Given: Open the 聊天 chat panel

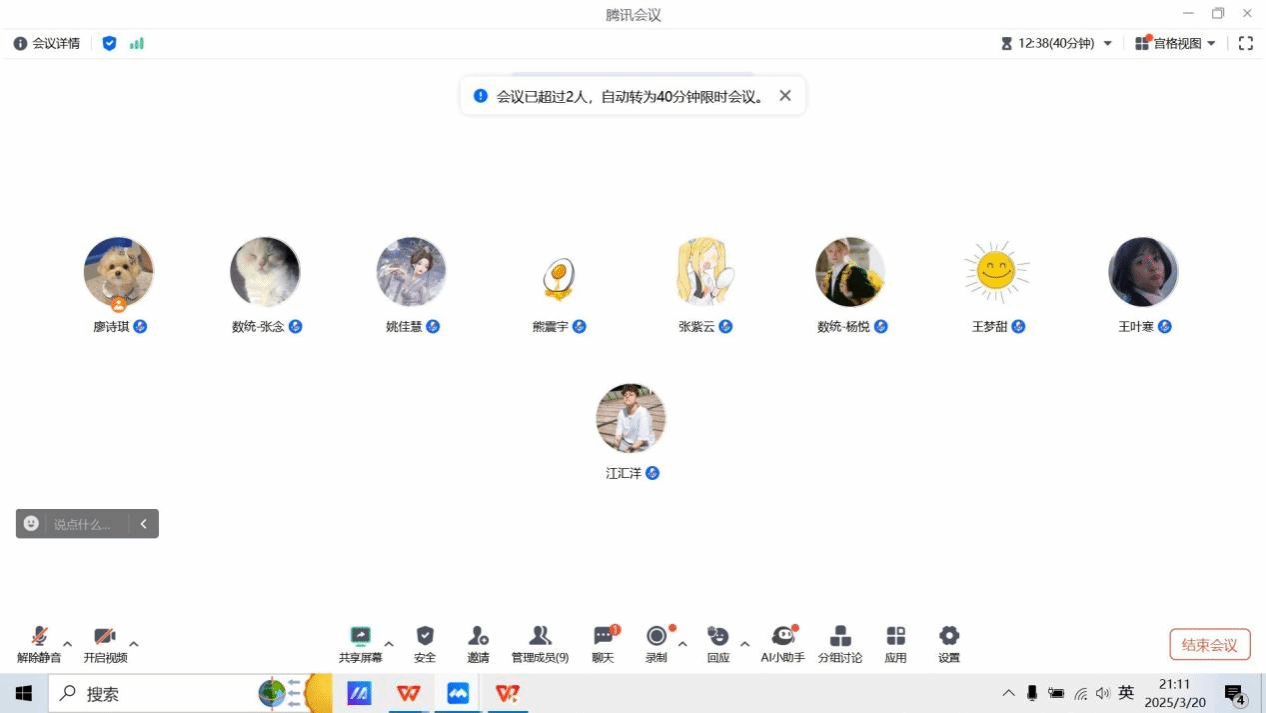Looking at the screenshot, I should coord(603,637).
